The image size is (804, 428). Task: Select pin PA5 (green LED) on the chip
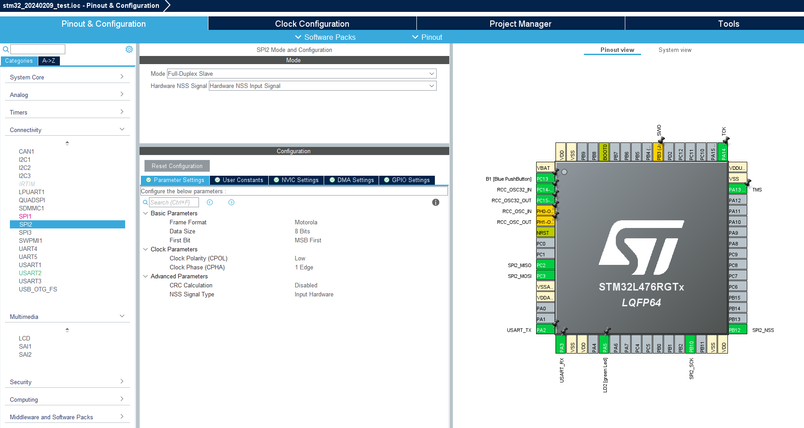pos(604,344)
